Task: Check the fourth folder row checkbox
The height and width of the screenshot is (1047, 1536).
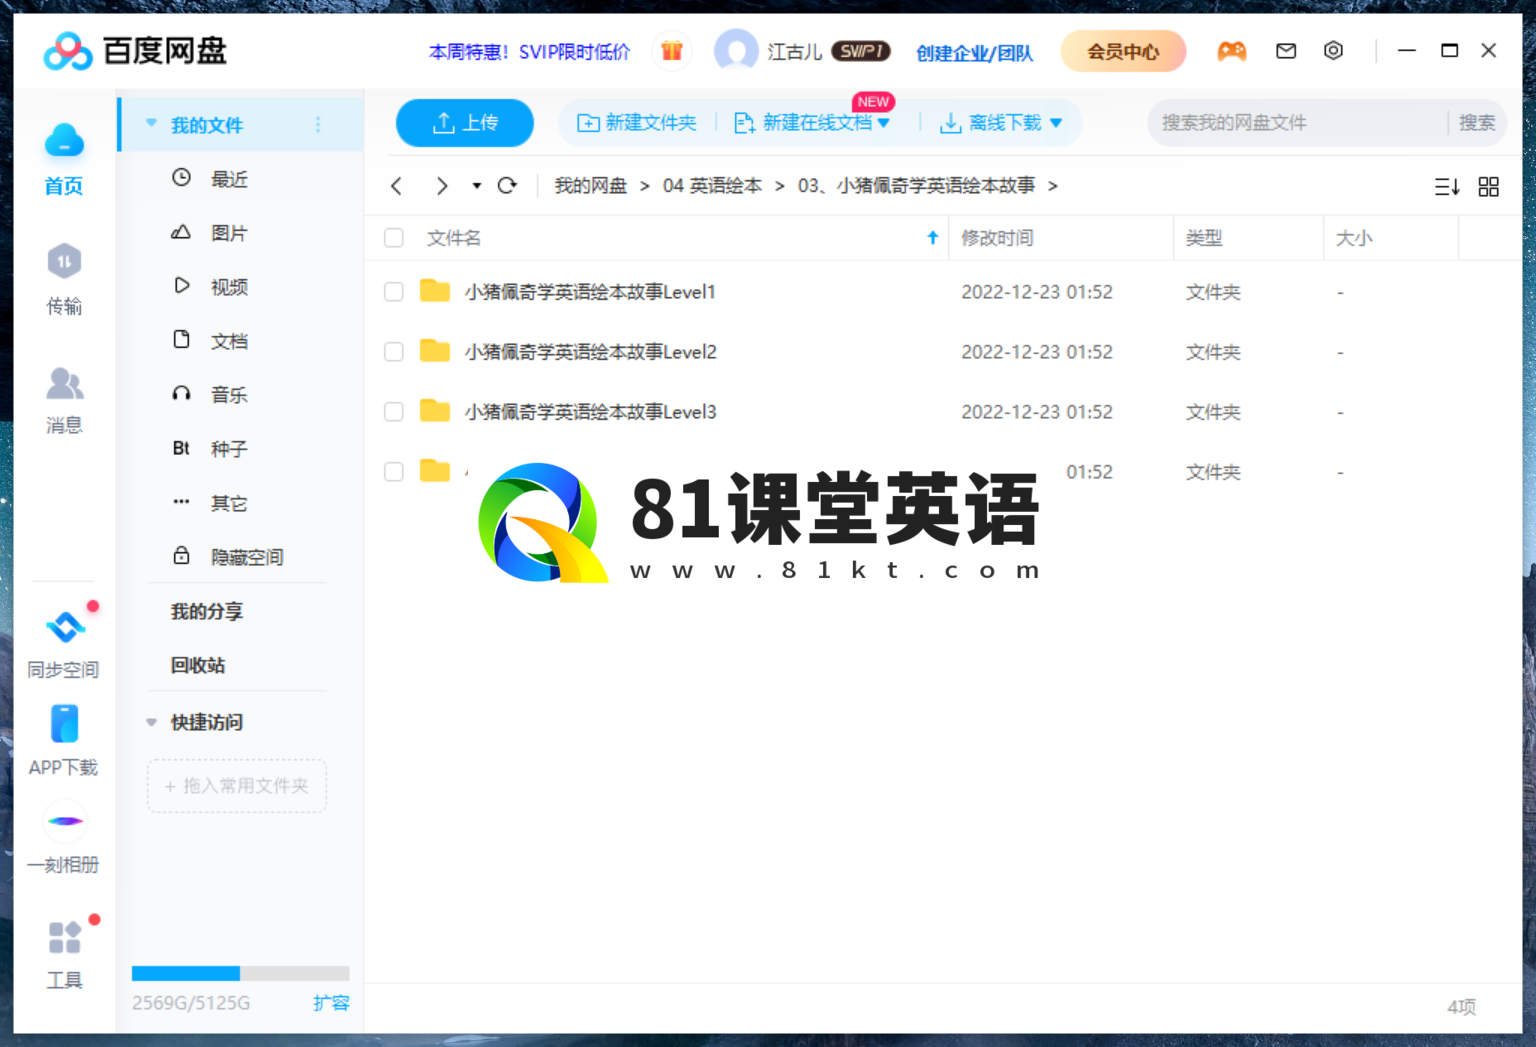Action: (x=394, y=472)
